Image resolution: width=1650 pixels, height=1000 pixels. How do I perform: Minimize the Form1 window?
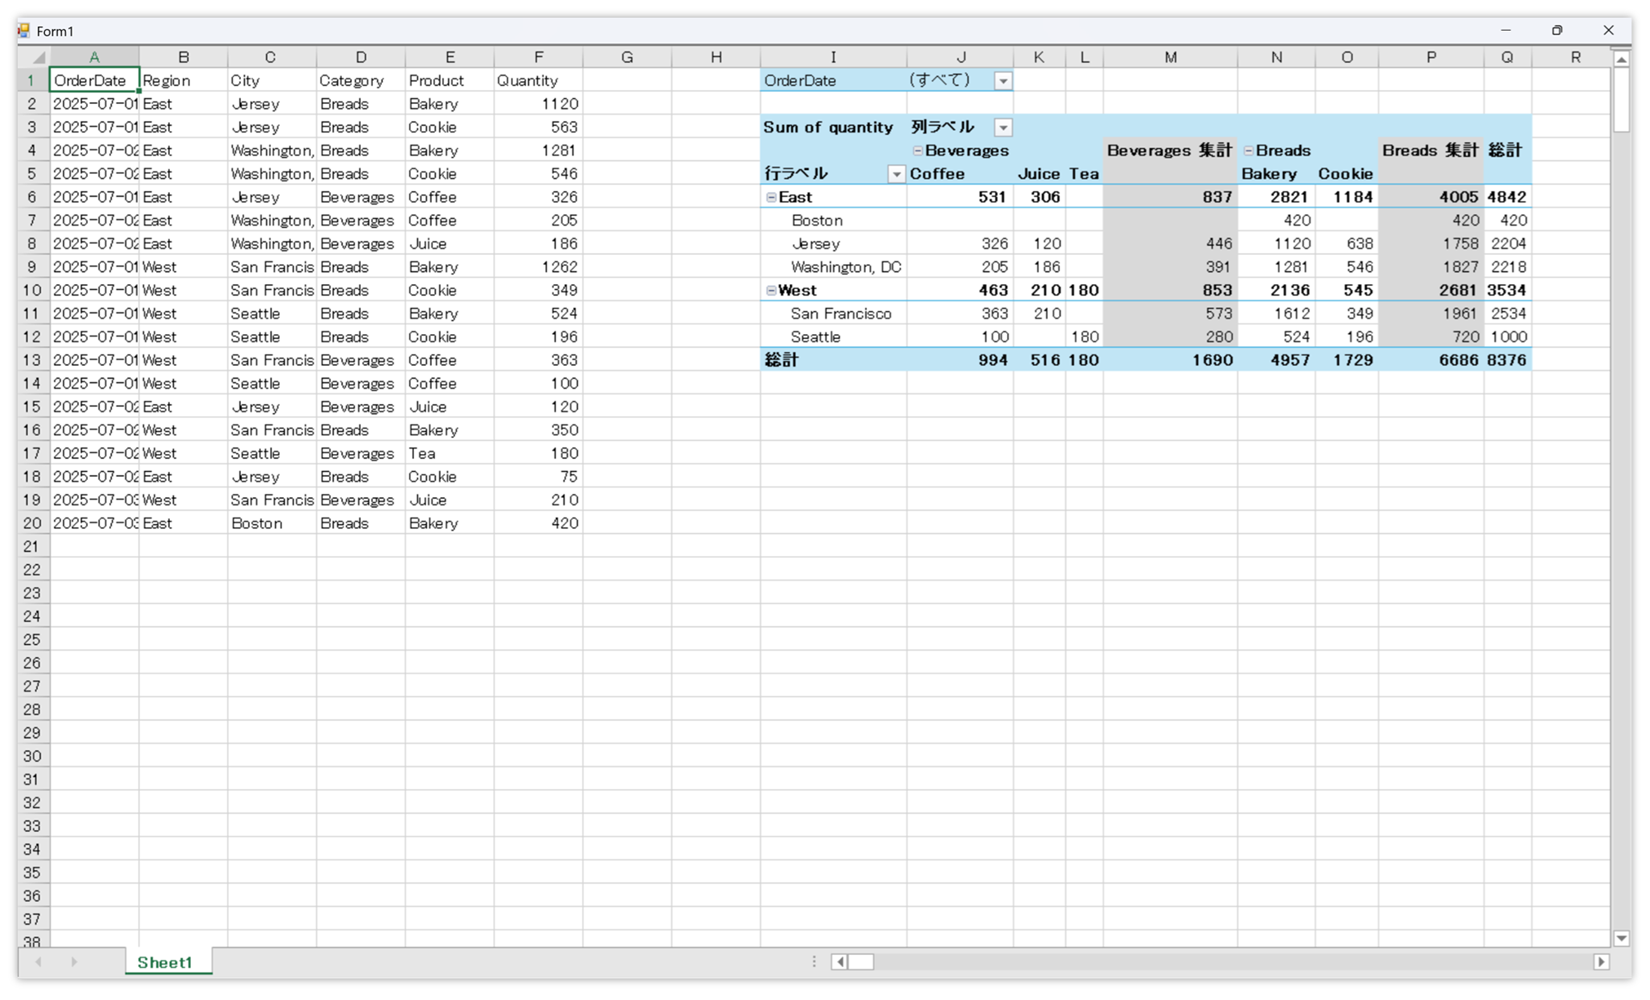pos(1506,30)
